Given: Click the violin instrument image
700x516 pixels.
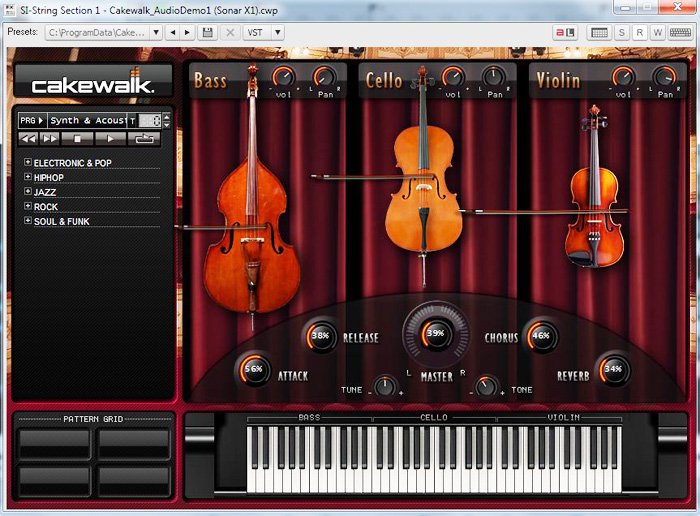Looking at the screenshot, I should [x=594, y=187].
